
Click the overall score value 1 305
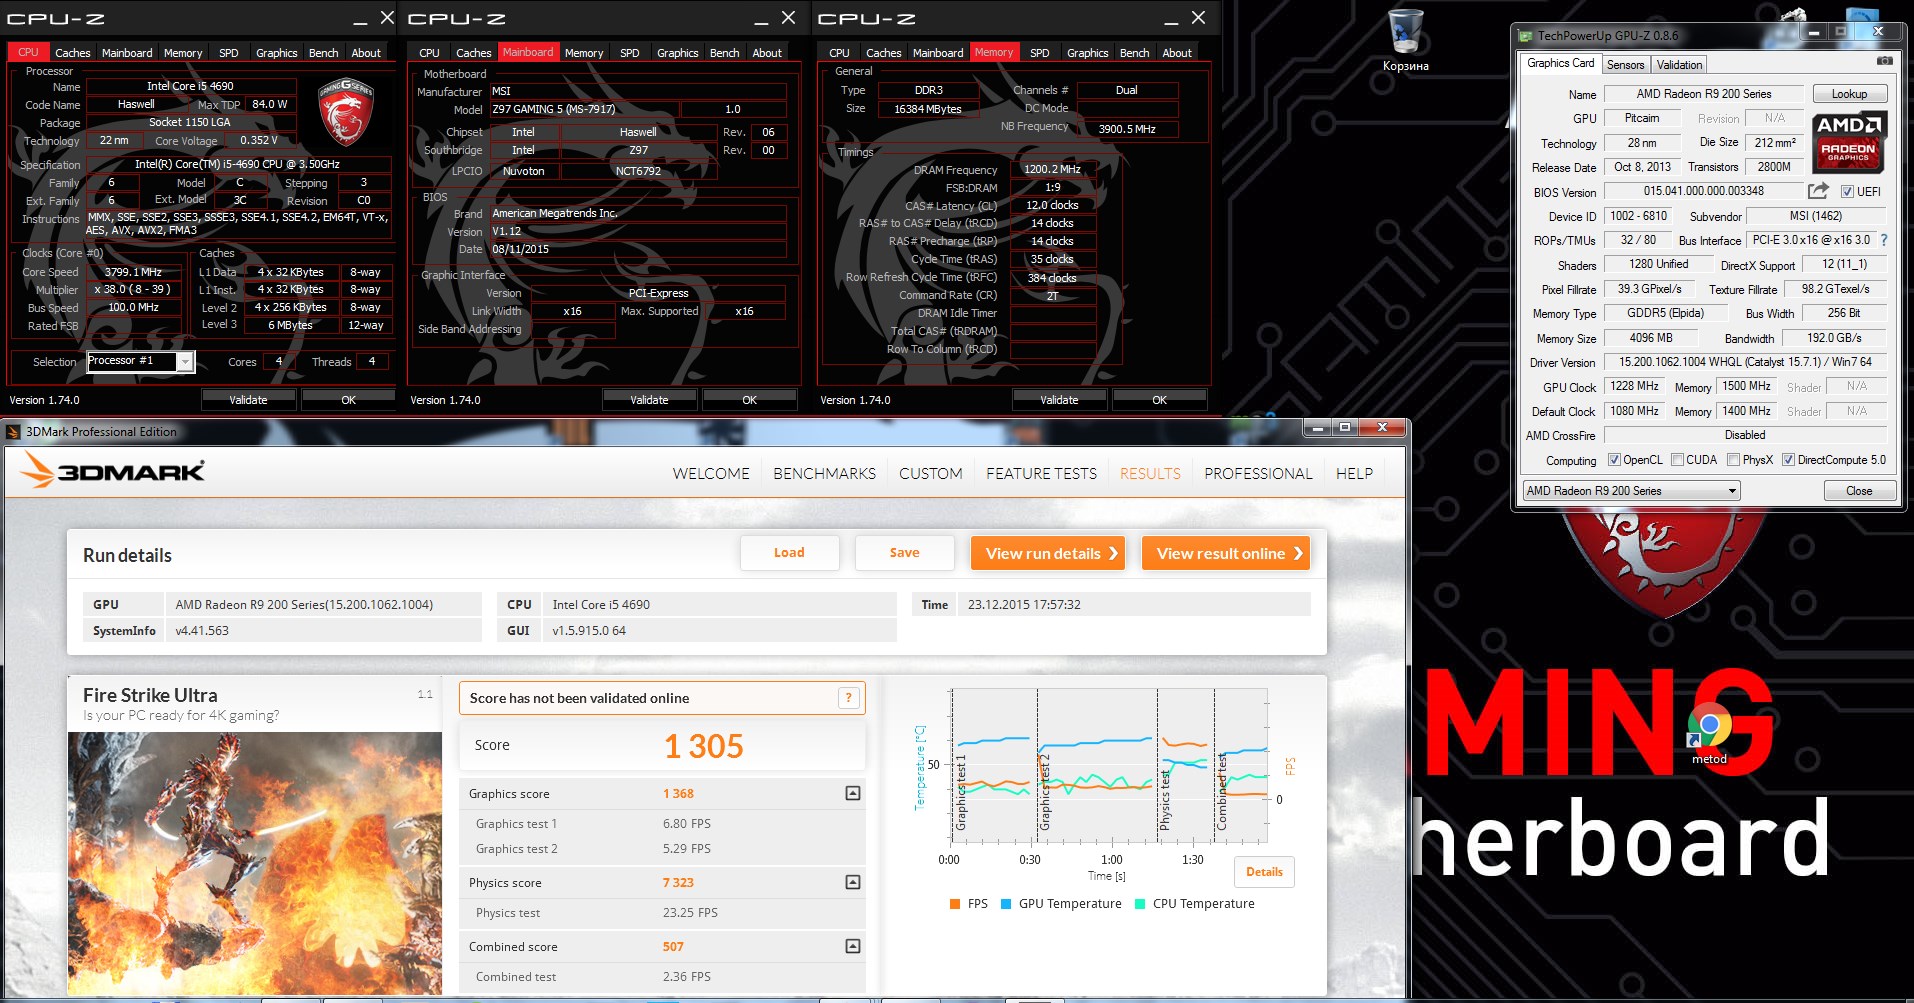click(x=704, y=746)
